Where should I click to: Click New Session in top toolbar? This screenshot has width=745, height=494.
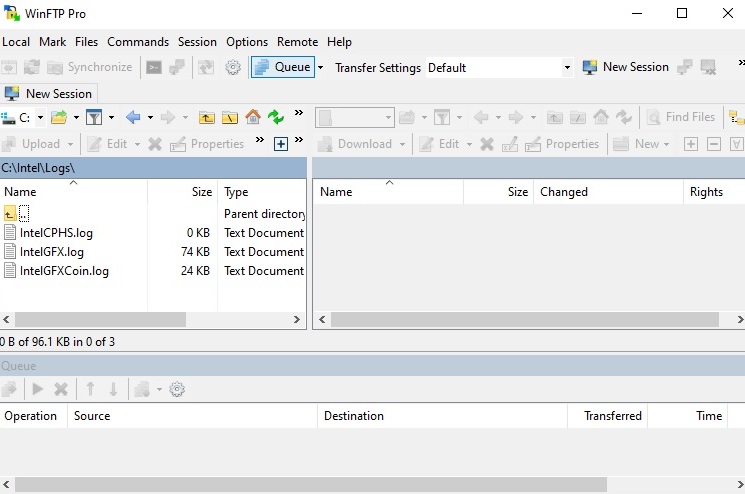click(626, 67)
